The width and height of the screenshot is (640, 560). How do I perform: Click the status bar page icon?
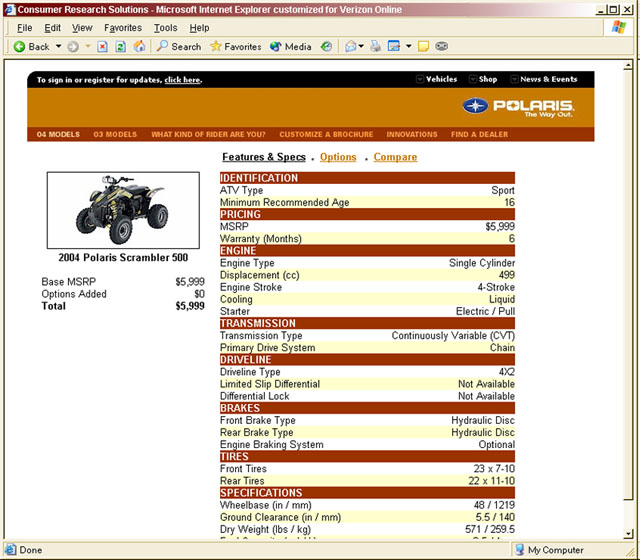(11, 550)
